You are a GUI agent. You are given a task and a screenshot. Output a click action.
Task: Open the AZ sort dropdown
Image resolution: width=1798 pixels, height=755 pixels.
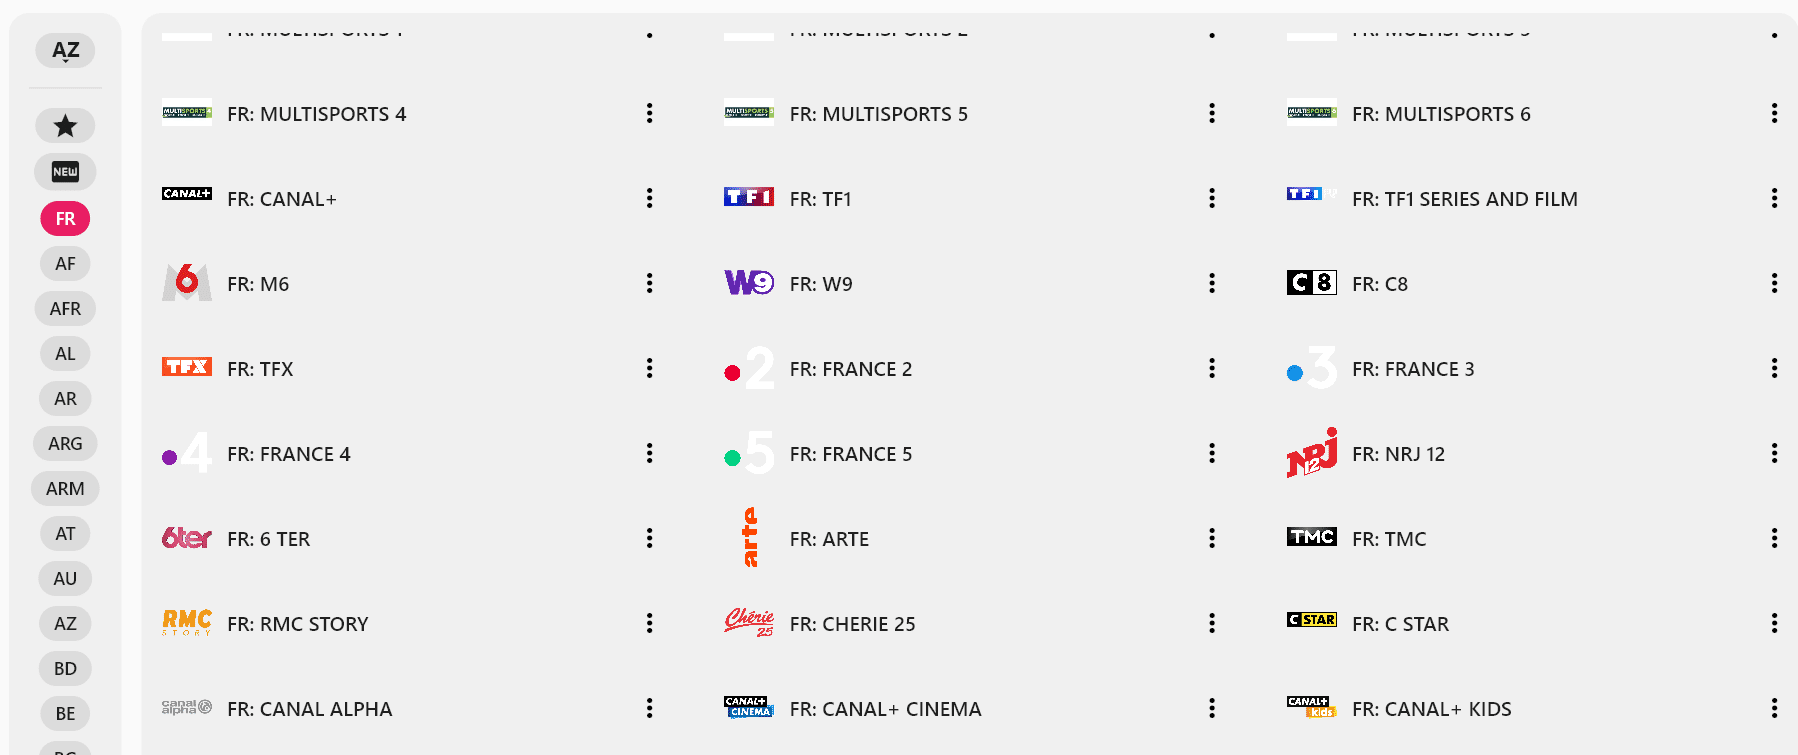(x=65, y=51)
